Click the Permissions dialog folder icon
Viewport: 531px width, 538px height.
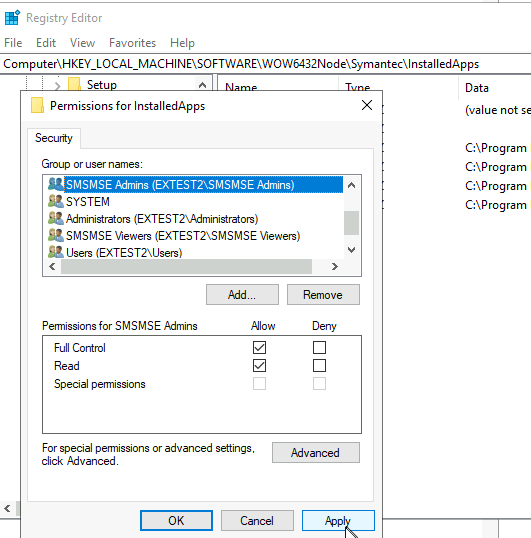pos(37,105)
